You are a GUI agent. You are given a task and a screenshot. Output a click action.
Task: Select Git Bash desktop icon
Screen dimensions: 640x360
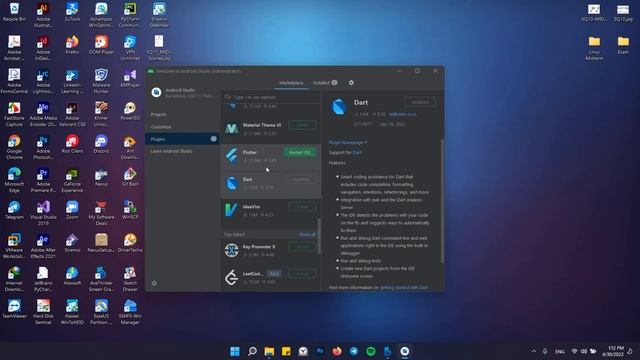pyautogui.click(x=130, y=177)
